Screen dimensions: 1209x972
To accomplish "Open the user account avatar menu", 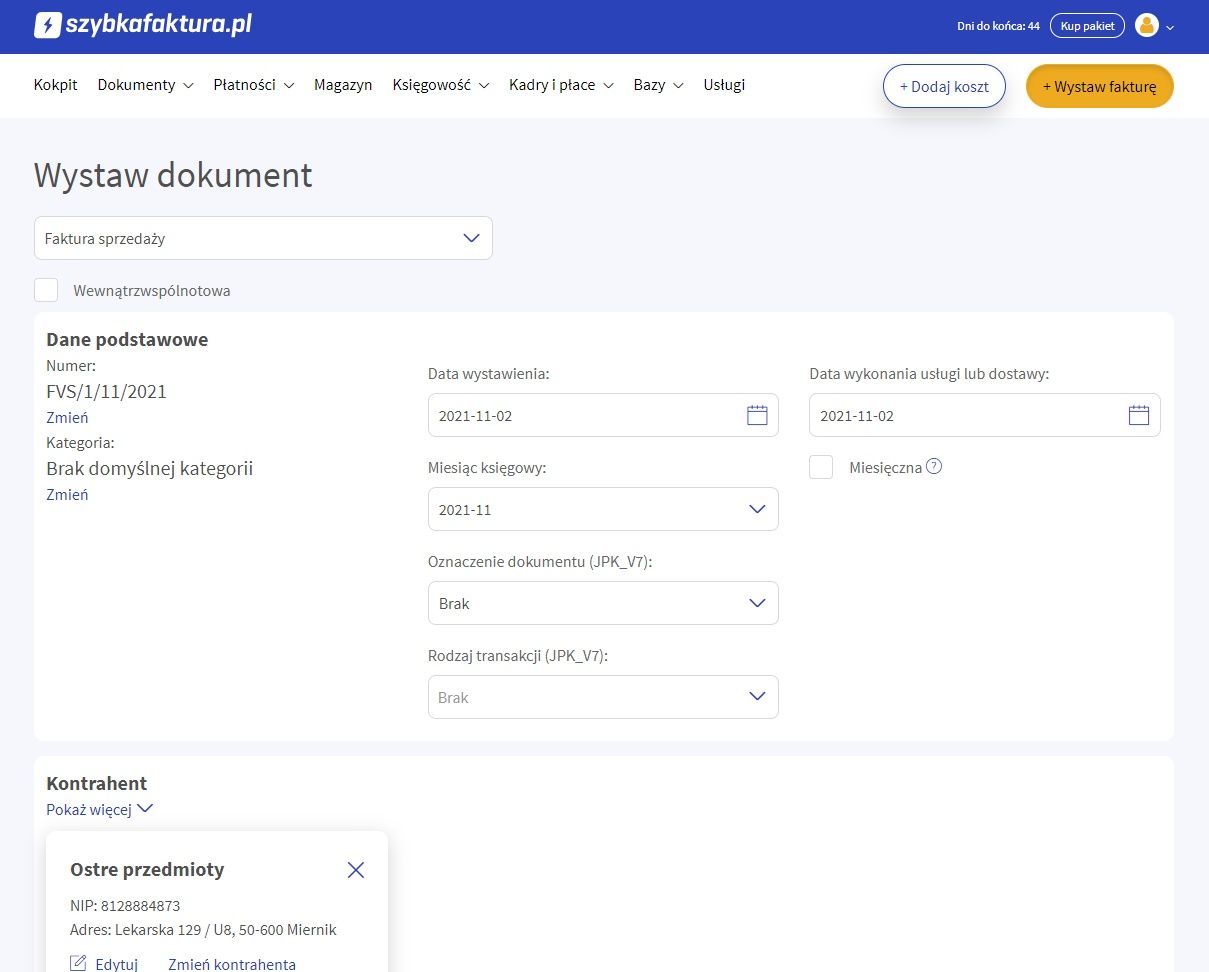I will [1147, 26].
